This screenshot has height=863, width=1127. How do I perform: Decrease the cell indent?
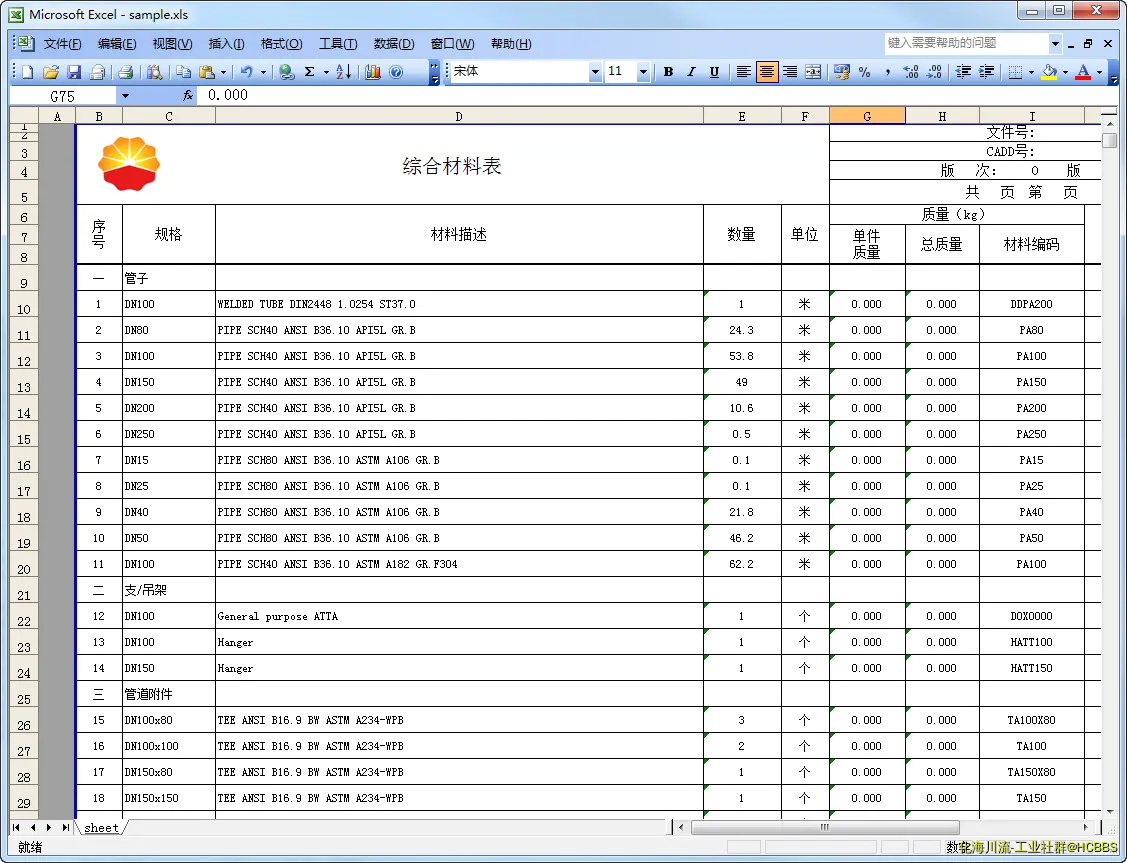click(x=963, y=72)
